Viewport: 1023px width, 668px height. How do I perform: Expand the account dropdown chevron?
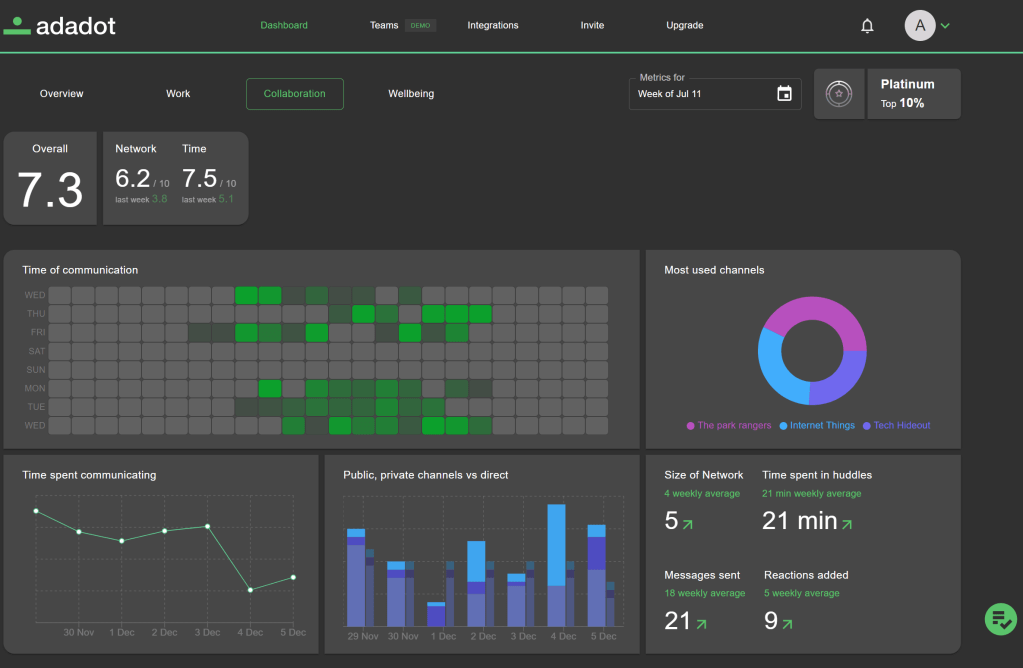pyautogui.click(x=945, y=26)
